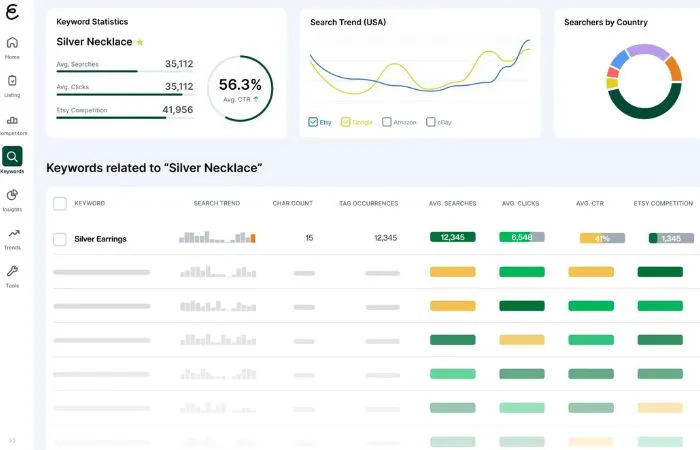Sort by Avg. Searches column header

(453, 203)
